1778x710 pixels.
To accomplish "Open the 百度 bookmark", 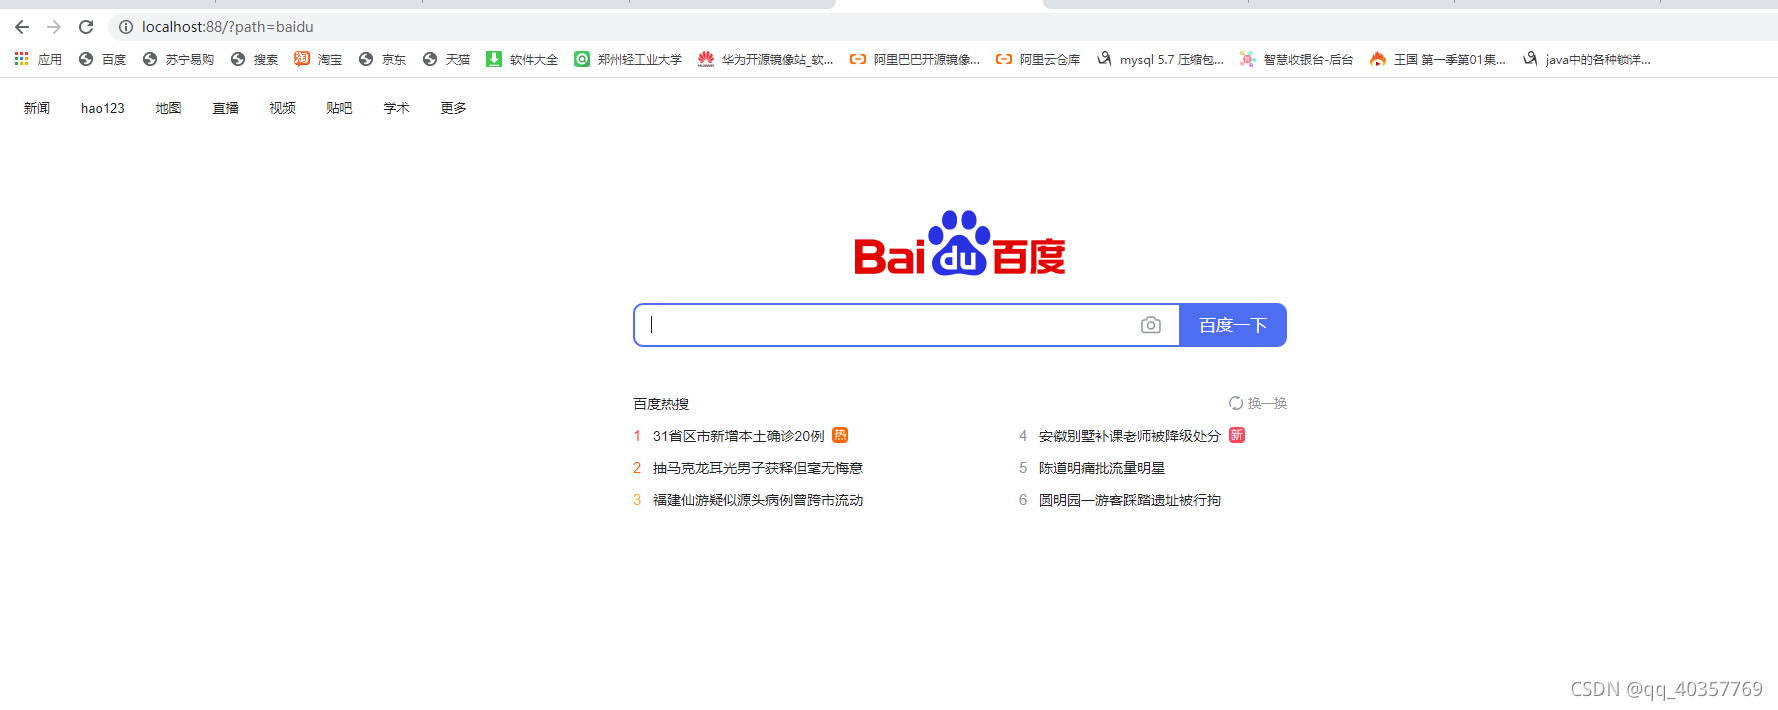I will point(102,60).
